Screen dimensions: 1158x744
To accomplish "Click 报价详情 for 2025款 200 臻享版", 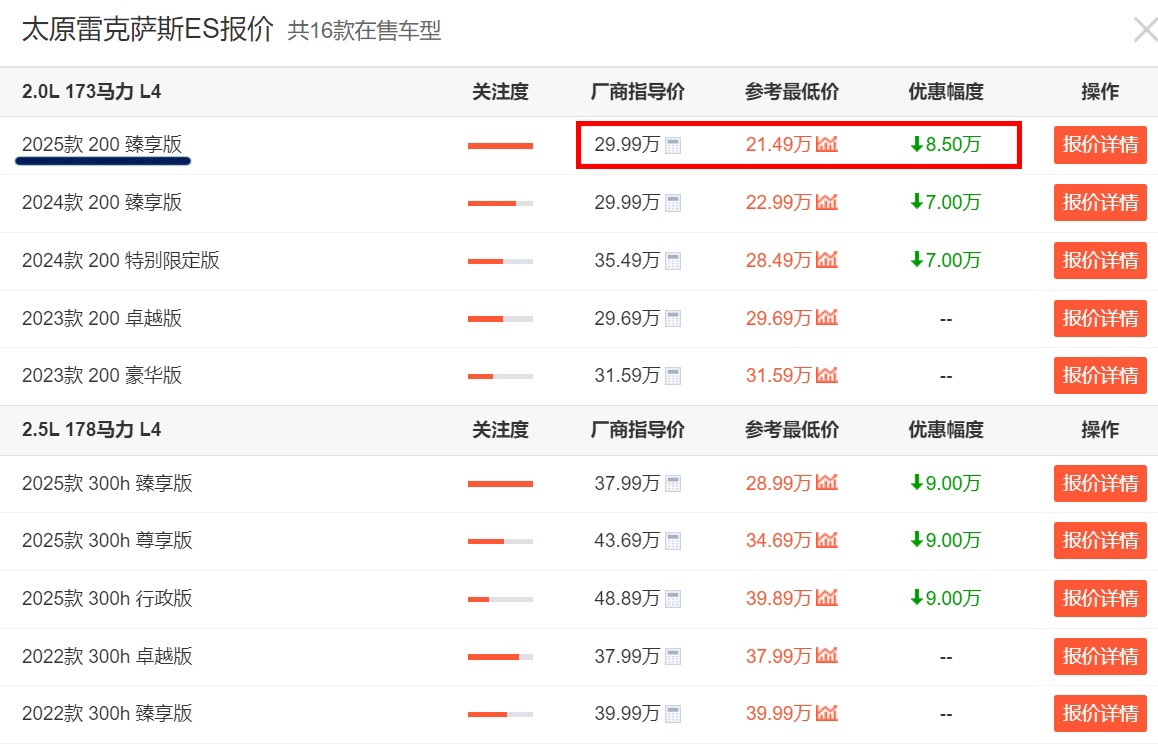I will 1100,145.
